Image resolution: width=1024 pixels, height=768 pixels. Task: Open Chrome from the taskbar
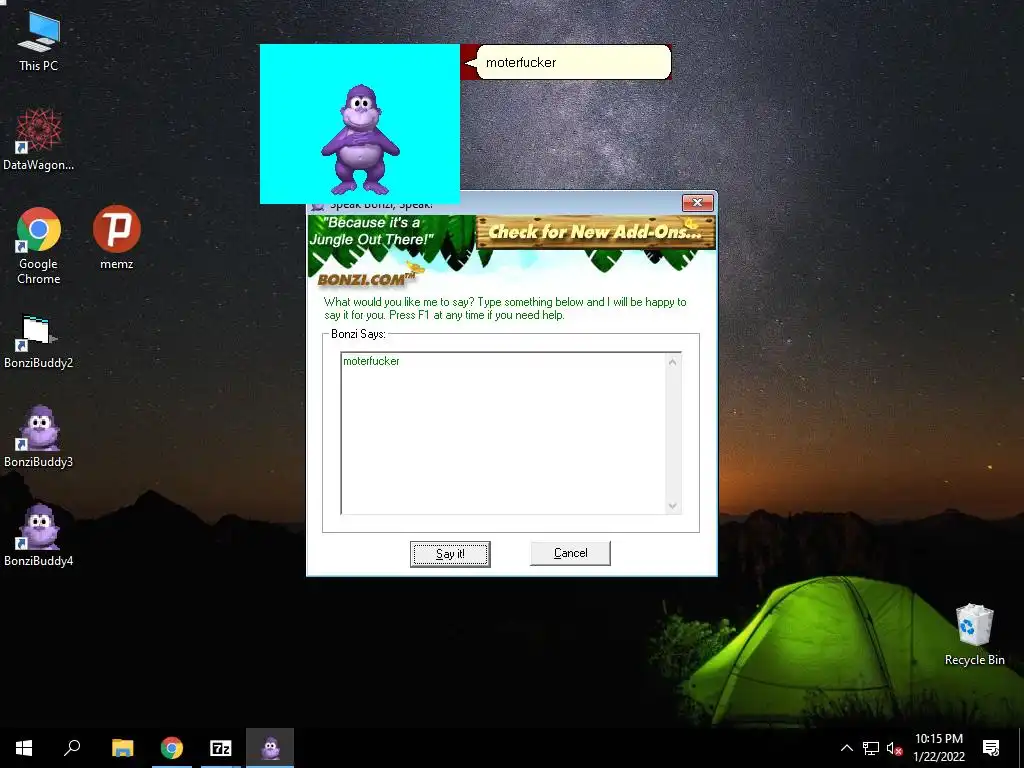pyautogui.click(x=172, y=748)
